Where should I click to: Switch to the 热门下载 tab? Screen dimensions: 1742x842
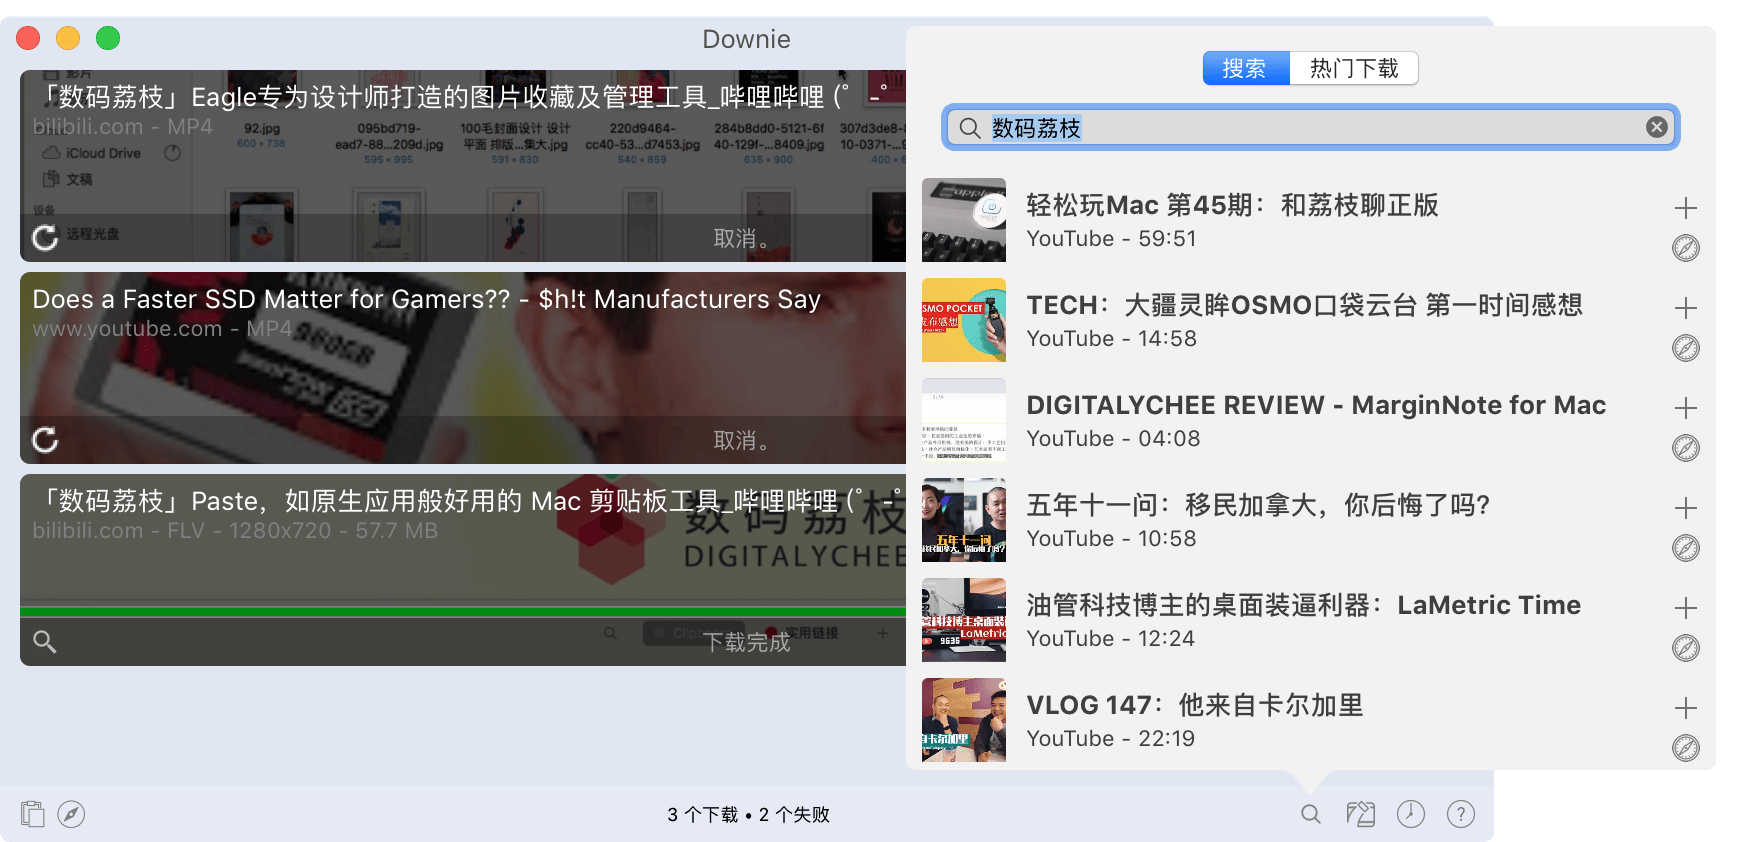tap(1353, 68)
